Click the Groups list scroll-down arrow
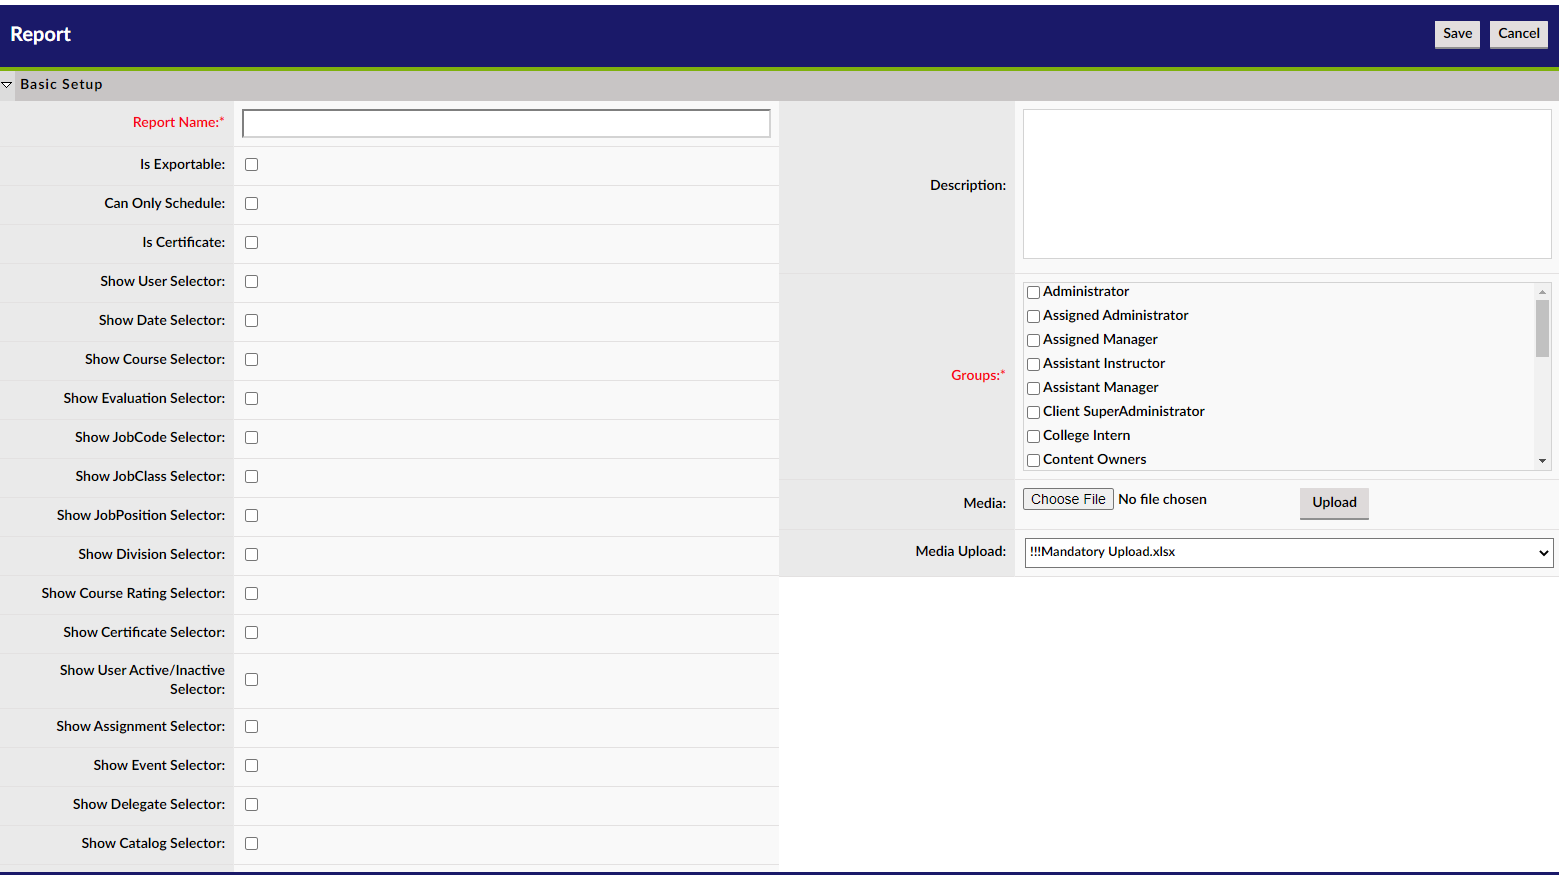1559x875 pixels. [x=1542, y=461]
